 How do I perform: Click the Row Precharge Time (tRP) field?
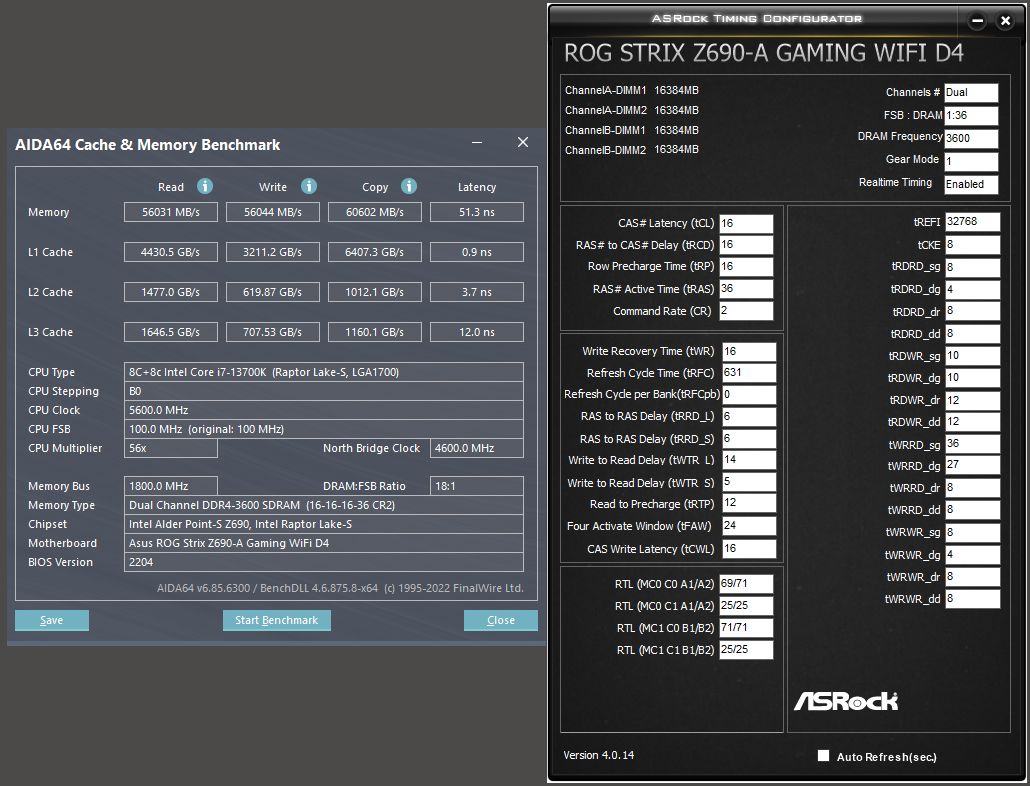click(x=746, y=267)
